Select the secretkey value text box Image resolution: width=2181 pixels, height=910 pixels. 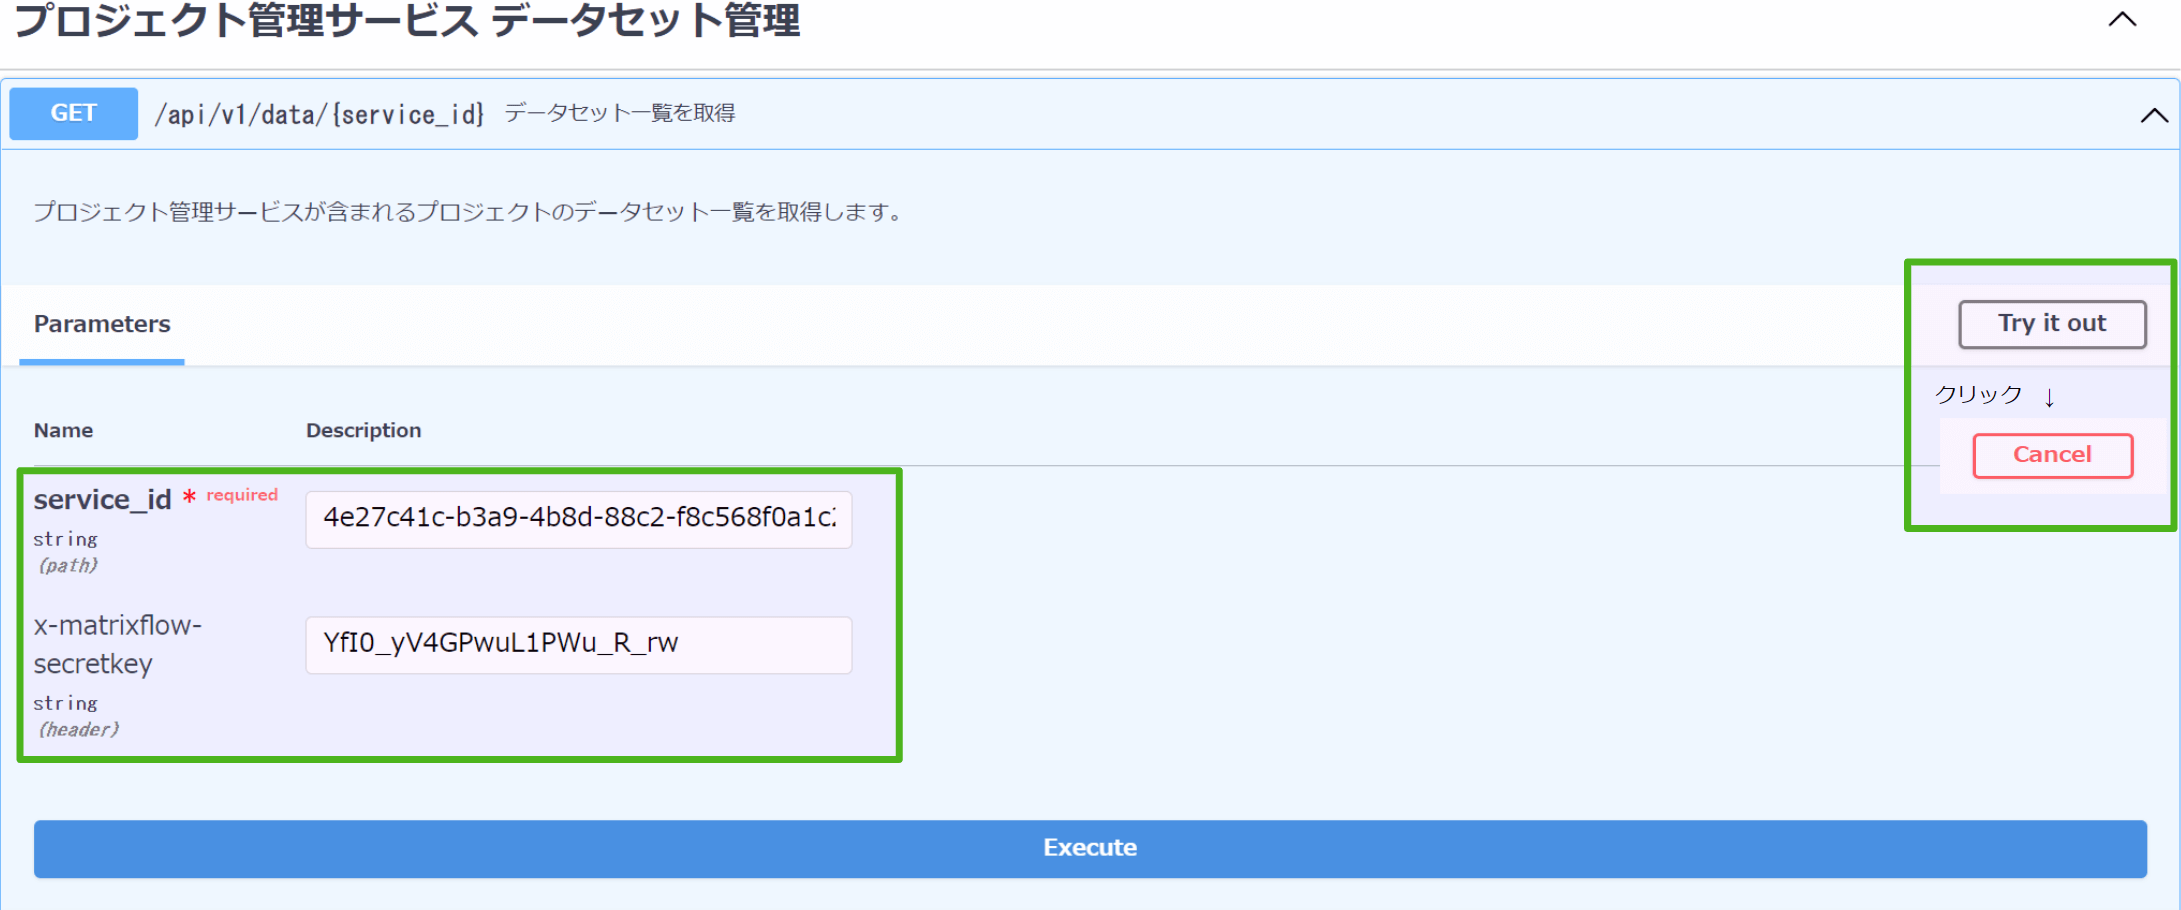577,644
